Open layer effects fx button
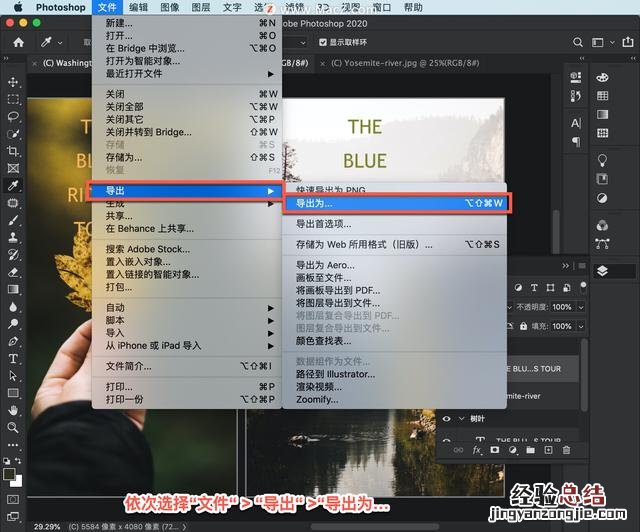 click(478, 450)
